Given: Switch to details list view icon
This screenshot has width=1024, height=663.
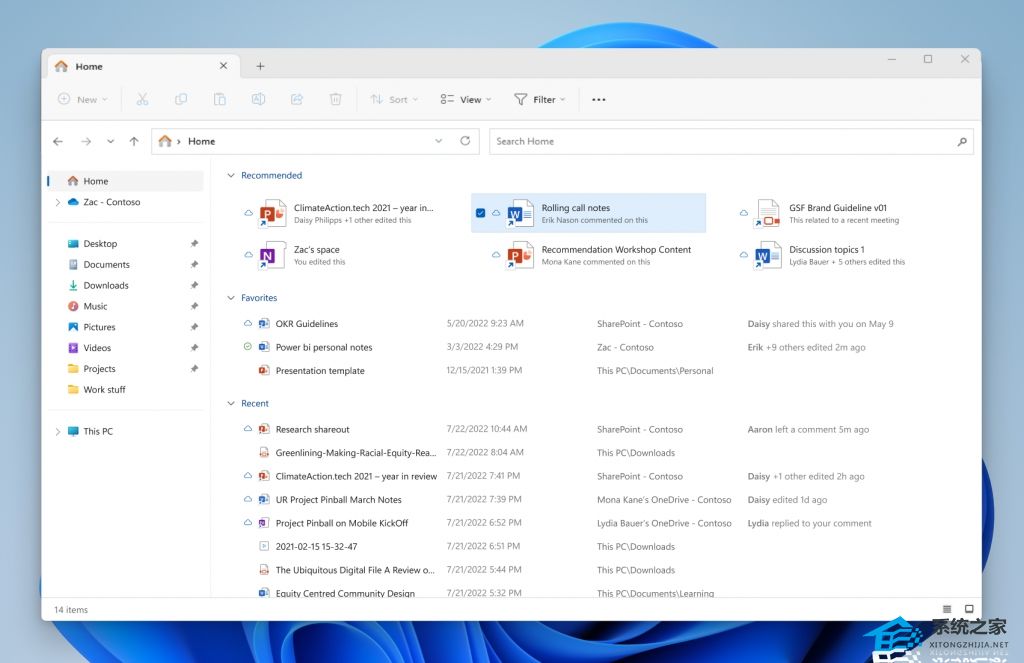Looking at the screenshot, I should (947, 609).
